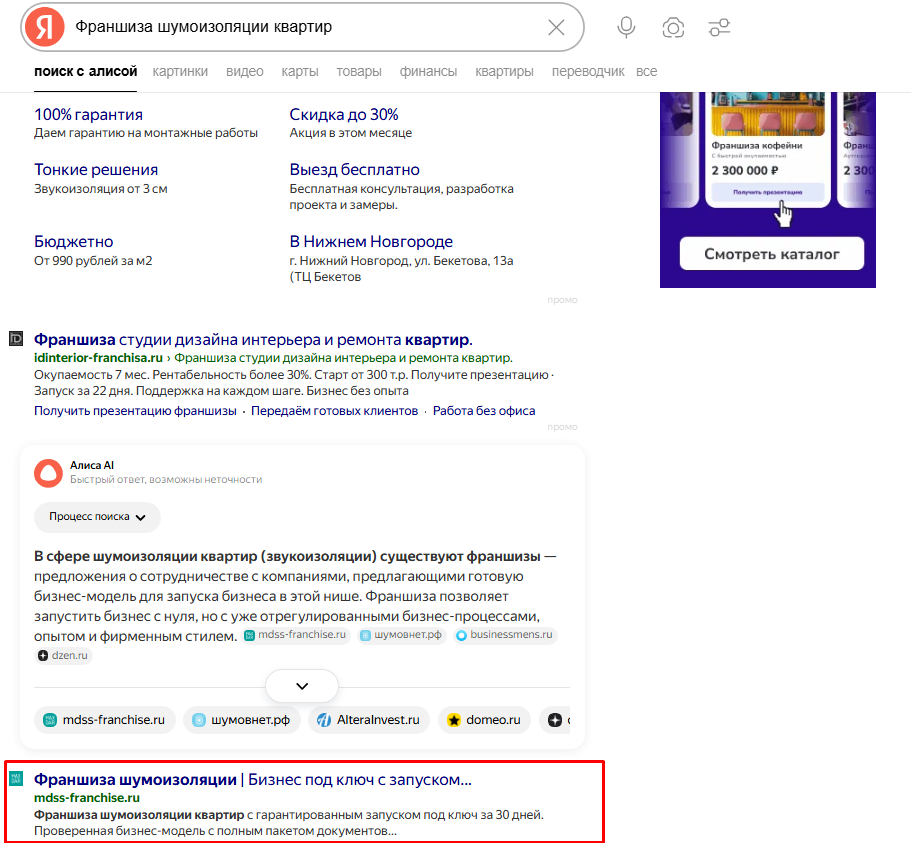The height and width of the screenshot is (843, 911).
Task: Switch to the 'товары' tab
Action: tap(358, 71)
